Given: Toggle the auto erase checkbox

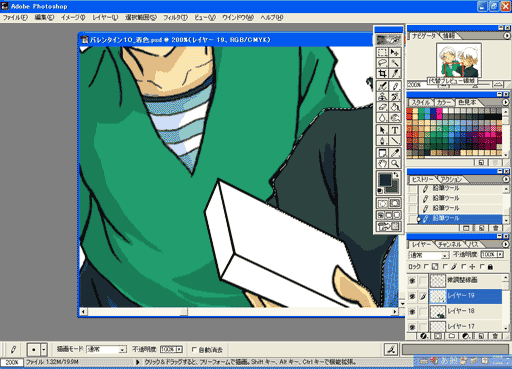Looking at the screenshot, I should click(194, 349).
